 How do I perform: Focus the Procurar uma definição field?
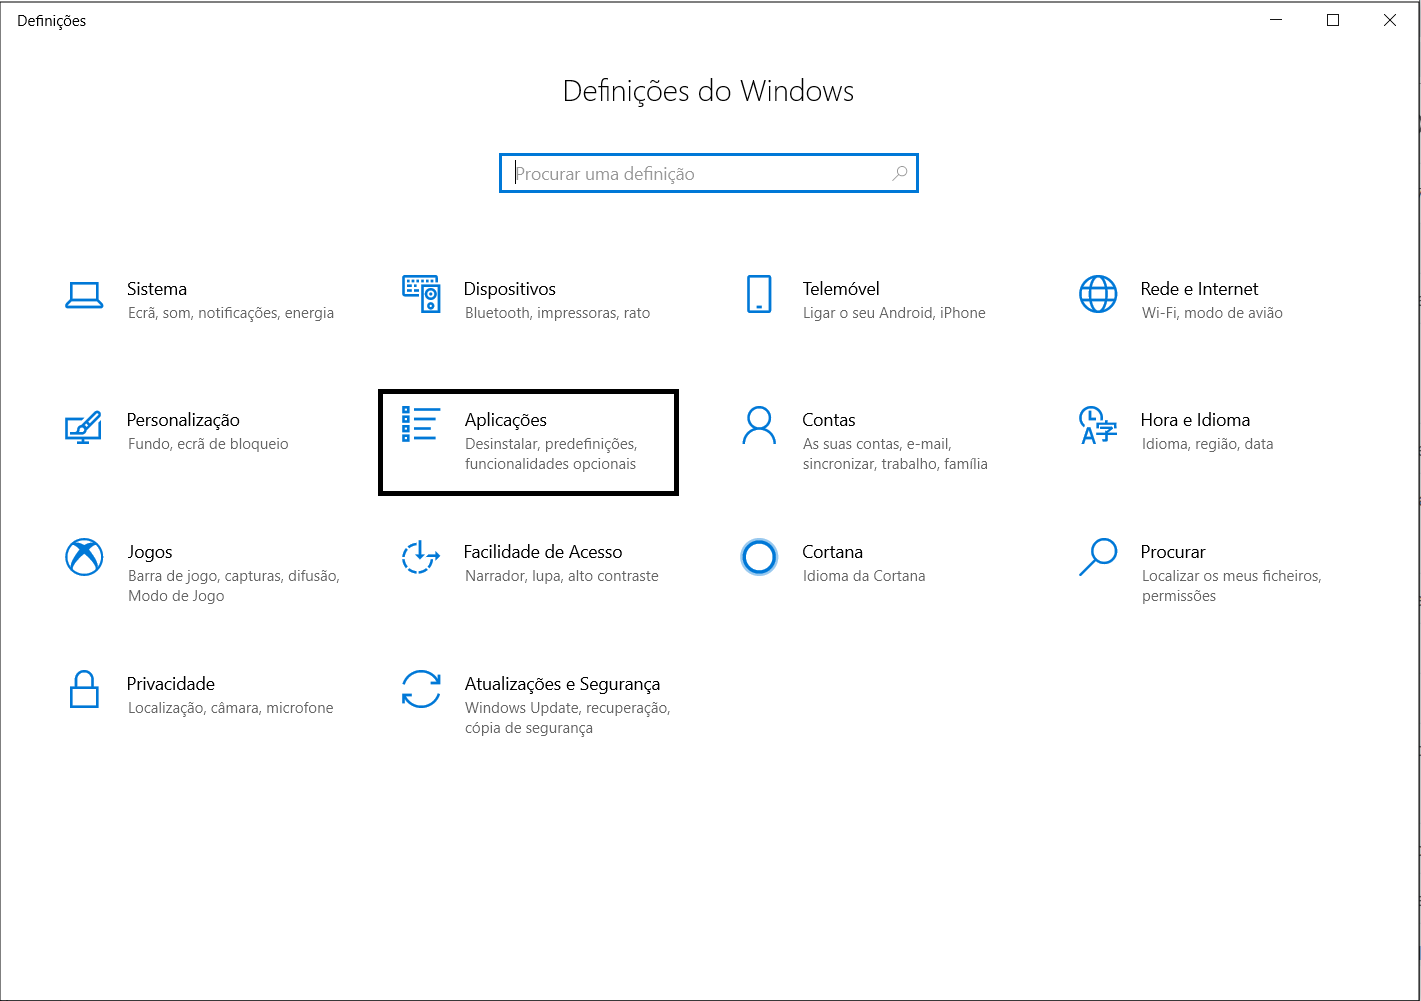(709, 173)
